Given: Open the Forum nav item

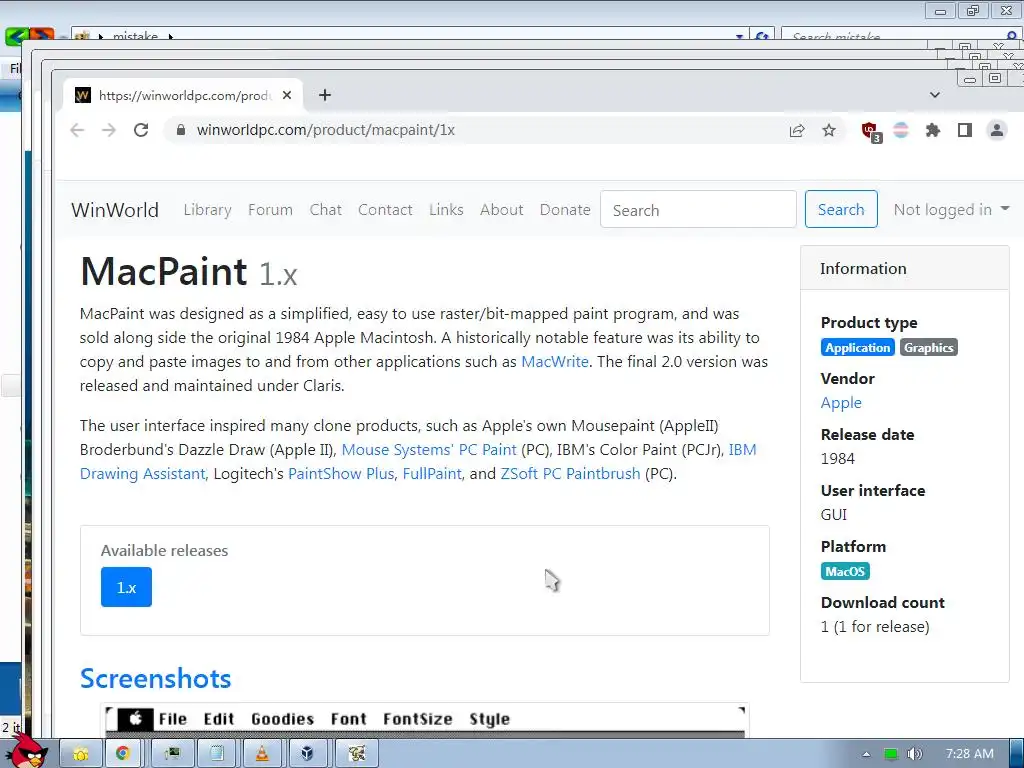Looking at the screenshot, I should tap(270, 210).
